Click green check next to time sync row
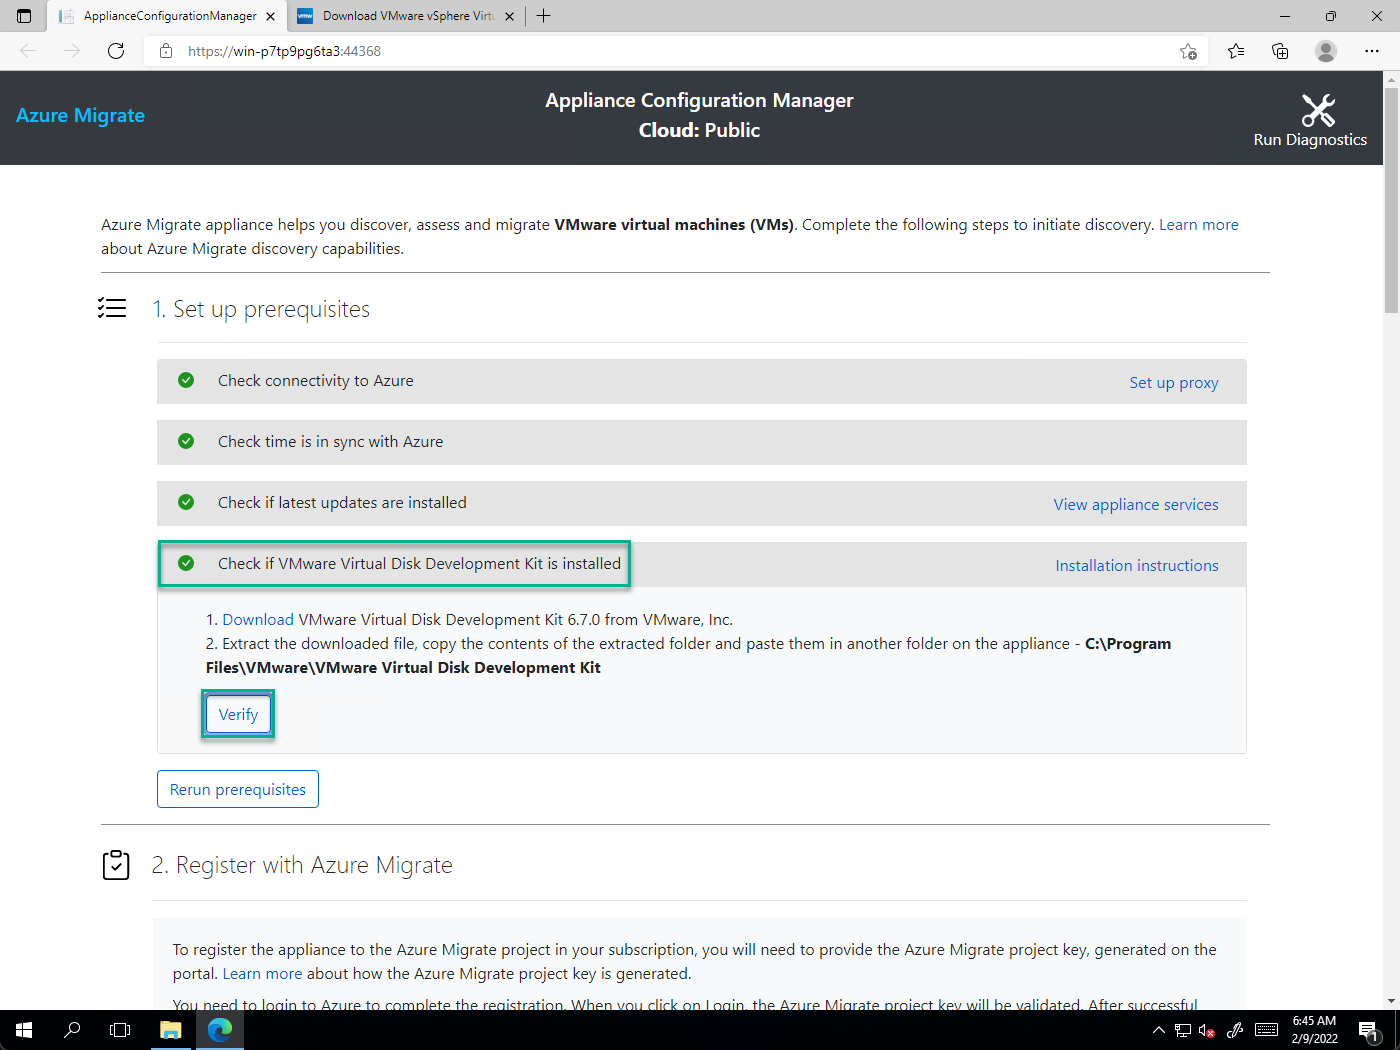The image size is (1400, 1050). [x=186, y=441]
